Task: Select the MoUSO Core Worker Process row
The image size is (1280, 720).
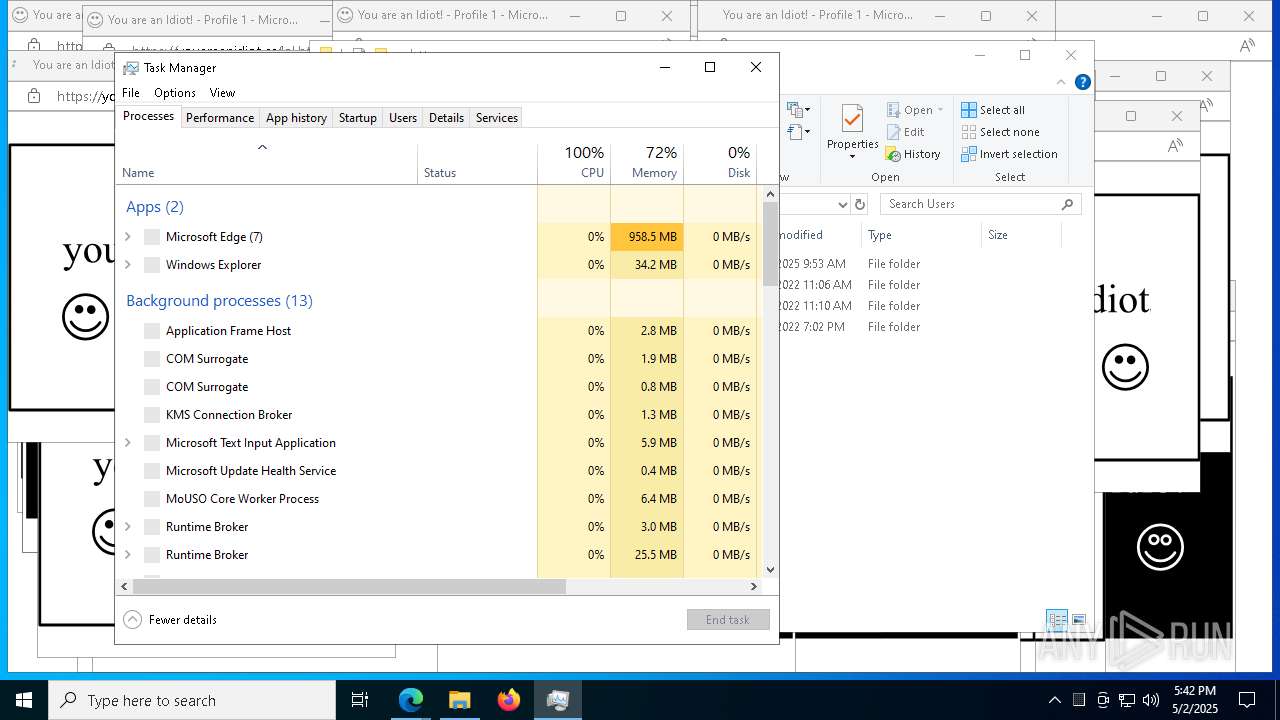Action: point(437,499)
